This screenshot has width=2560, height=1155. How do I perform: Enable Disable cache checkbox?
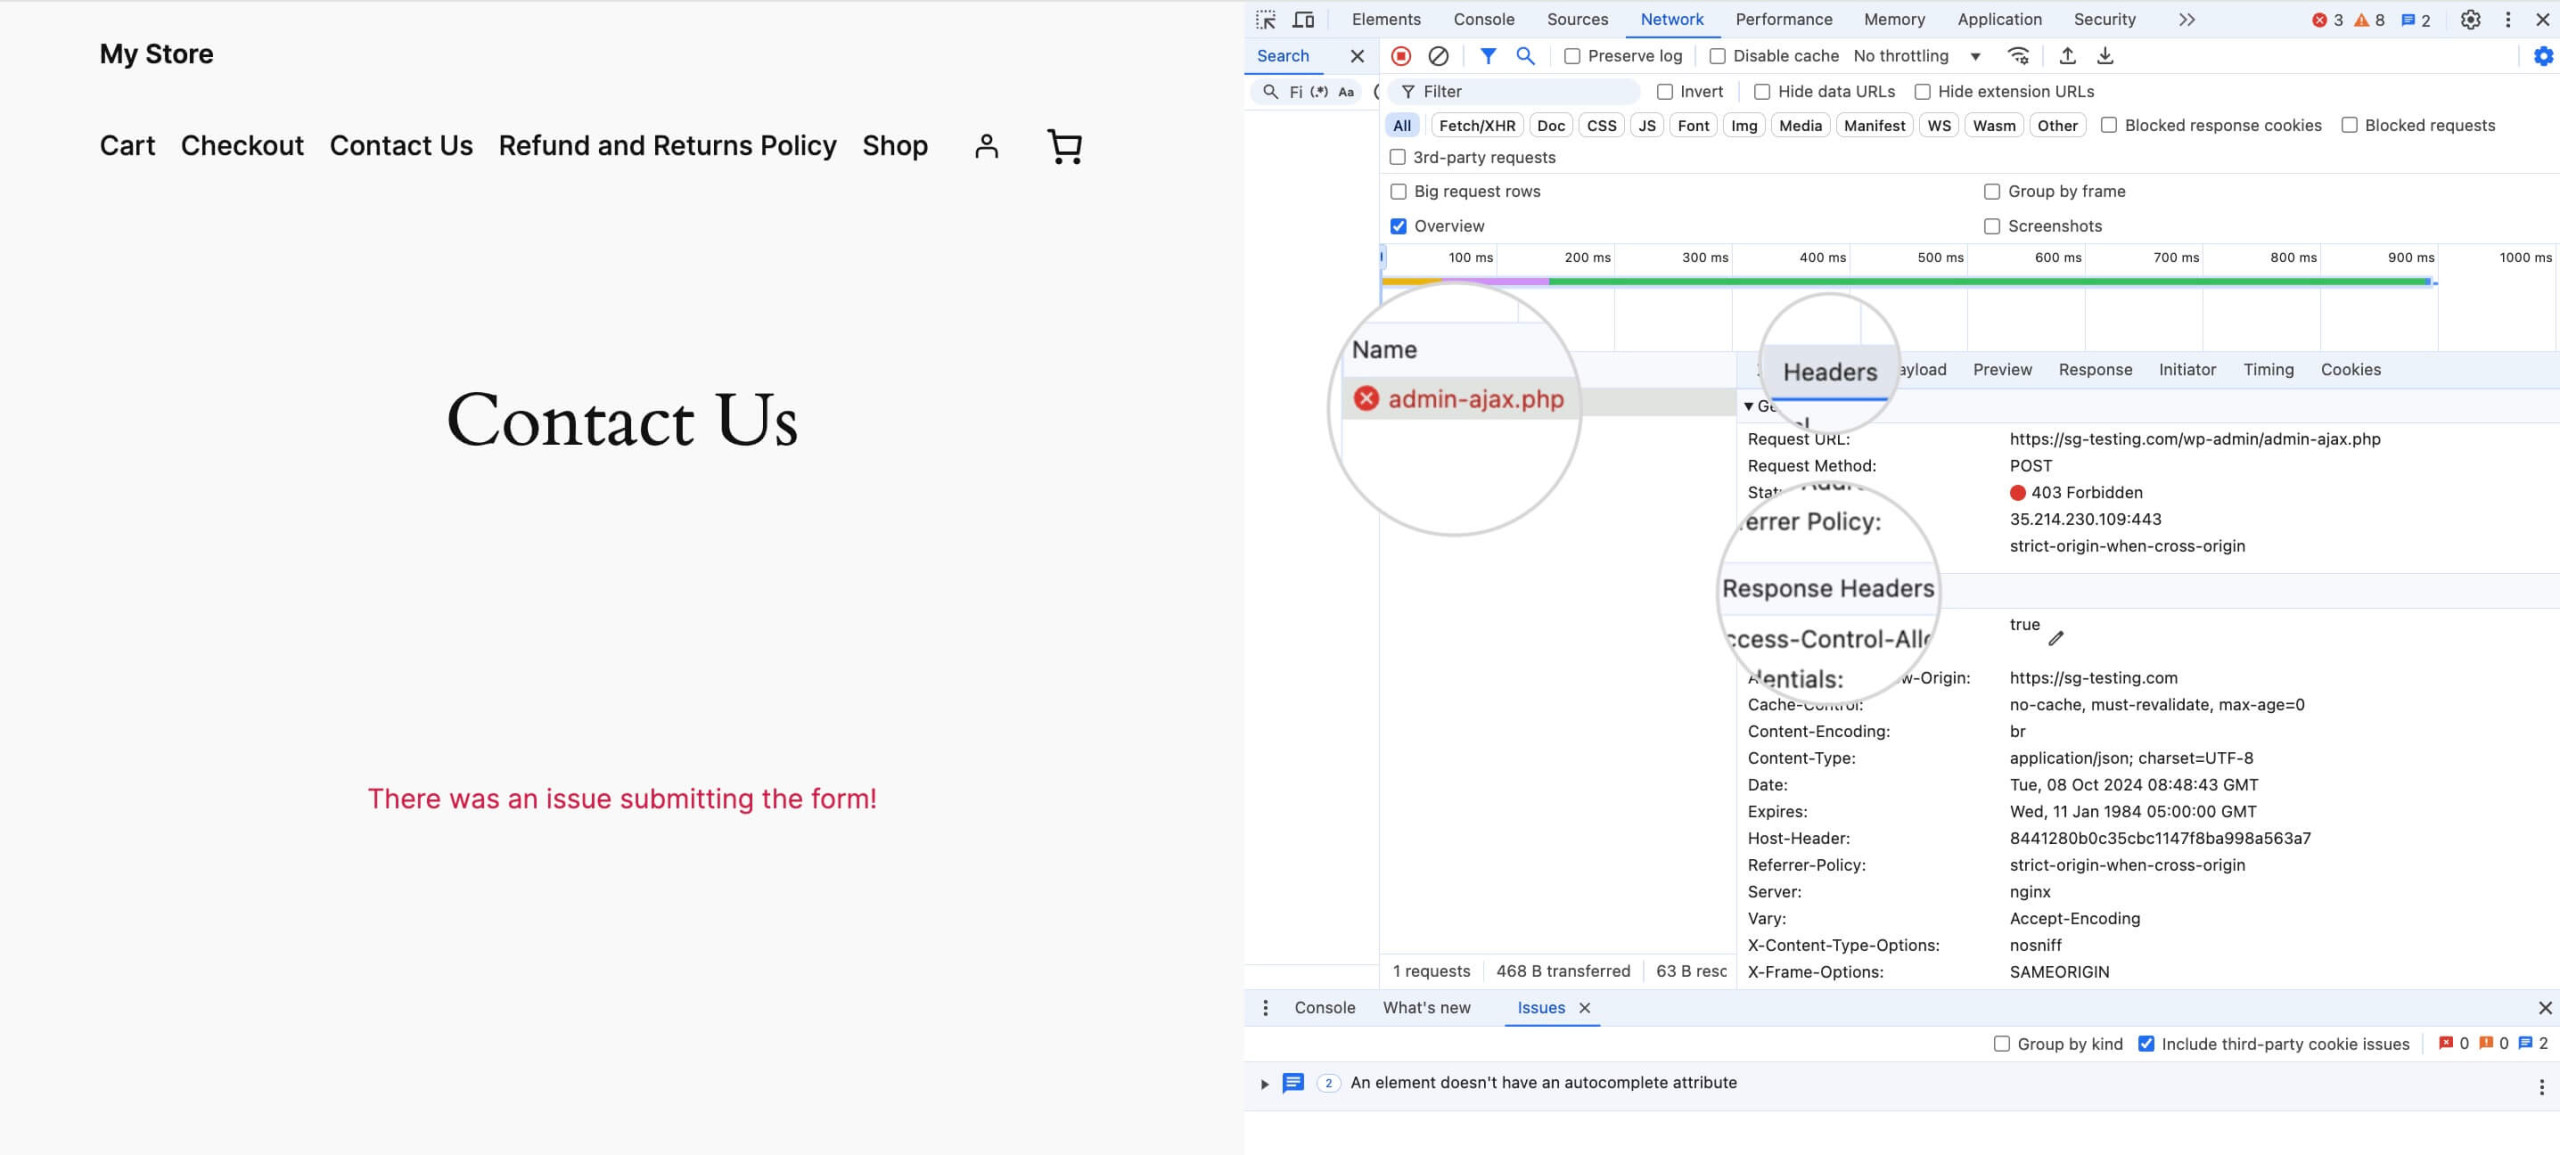(x=1717, y=56)
